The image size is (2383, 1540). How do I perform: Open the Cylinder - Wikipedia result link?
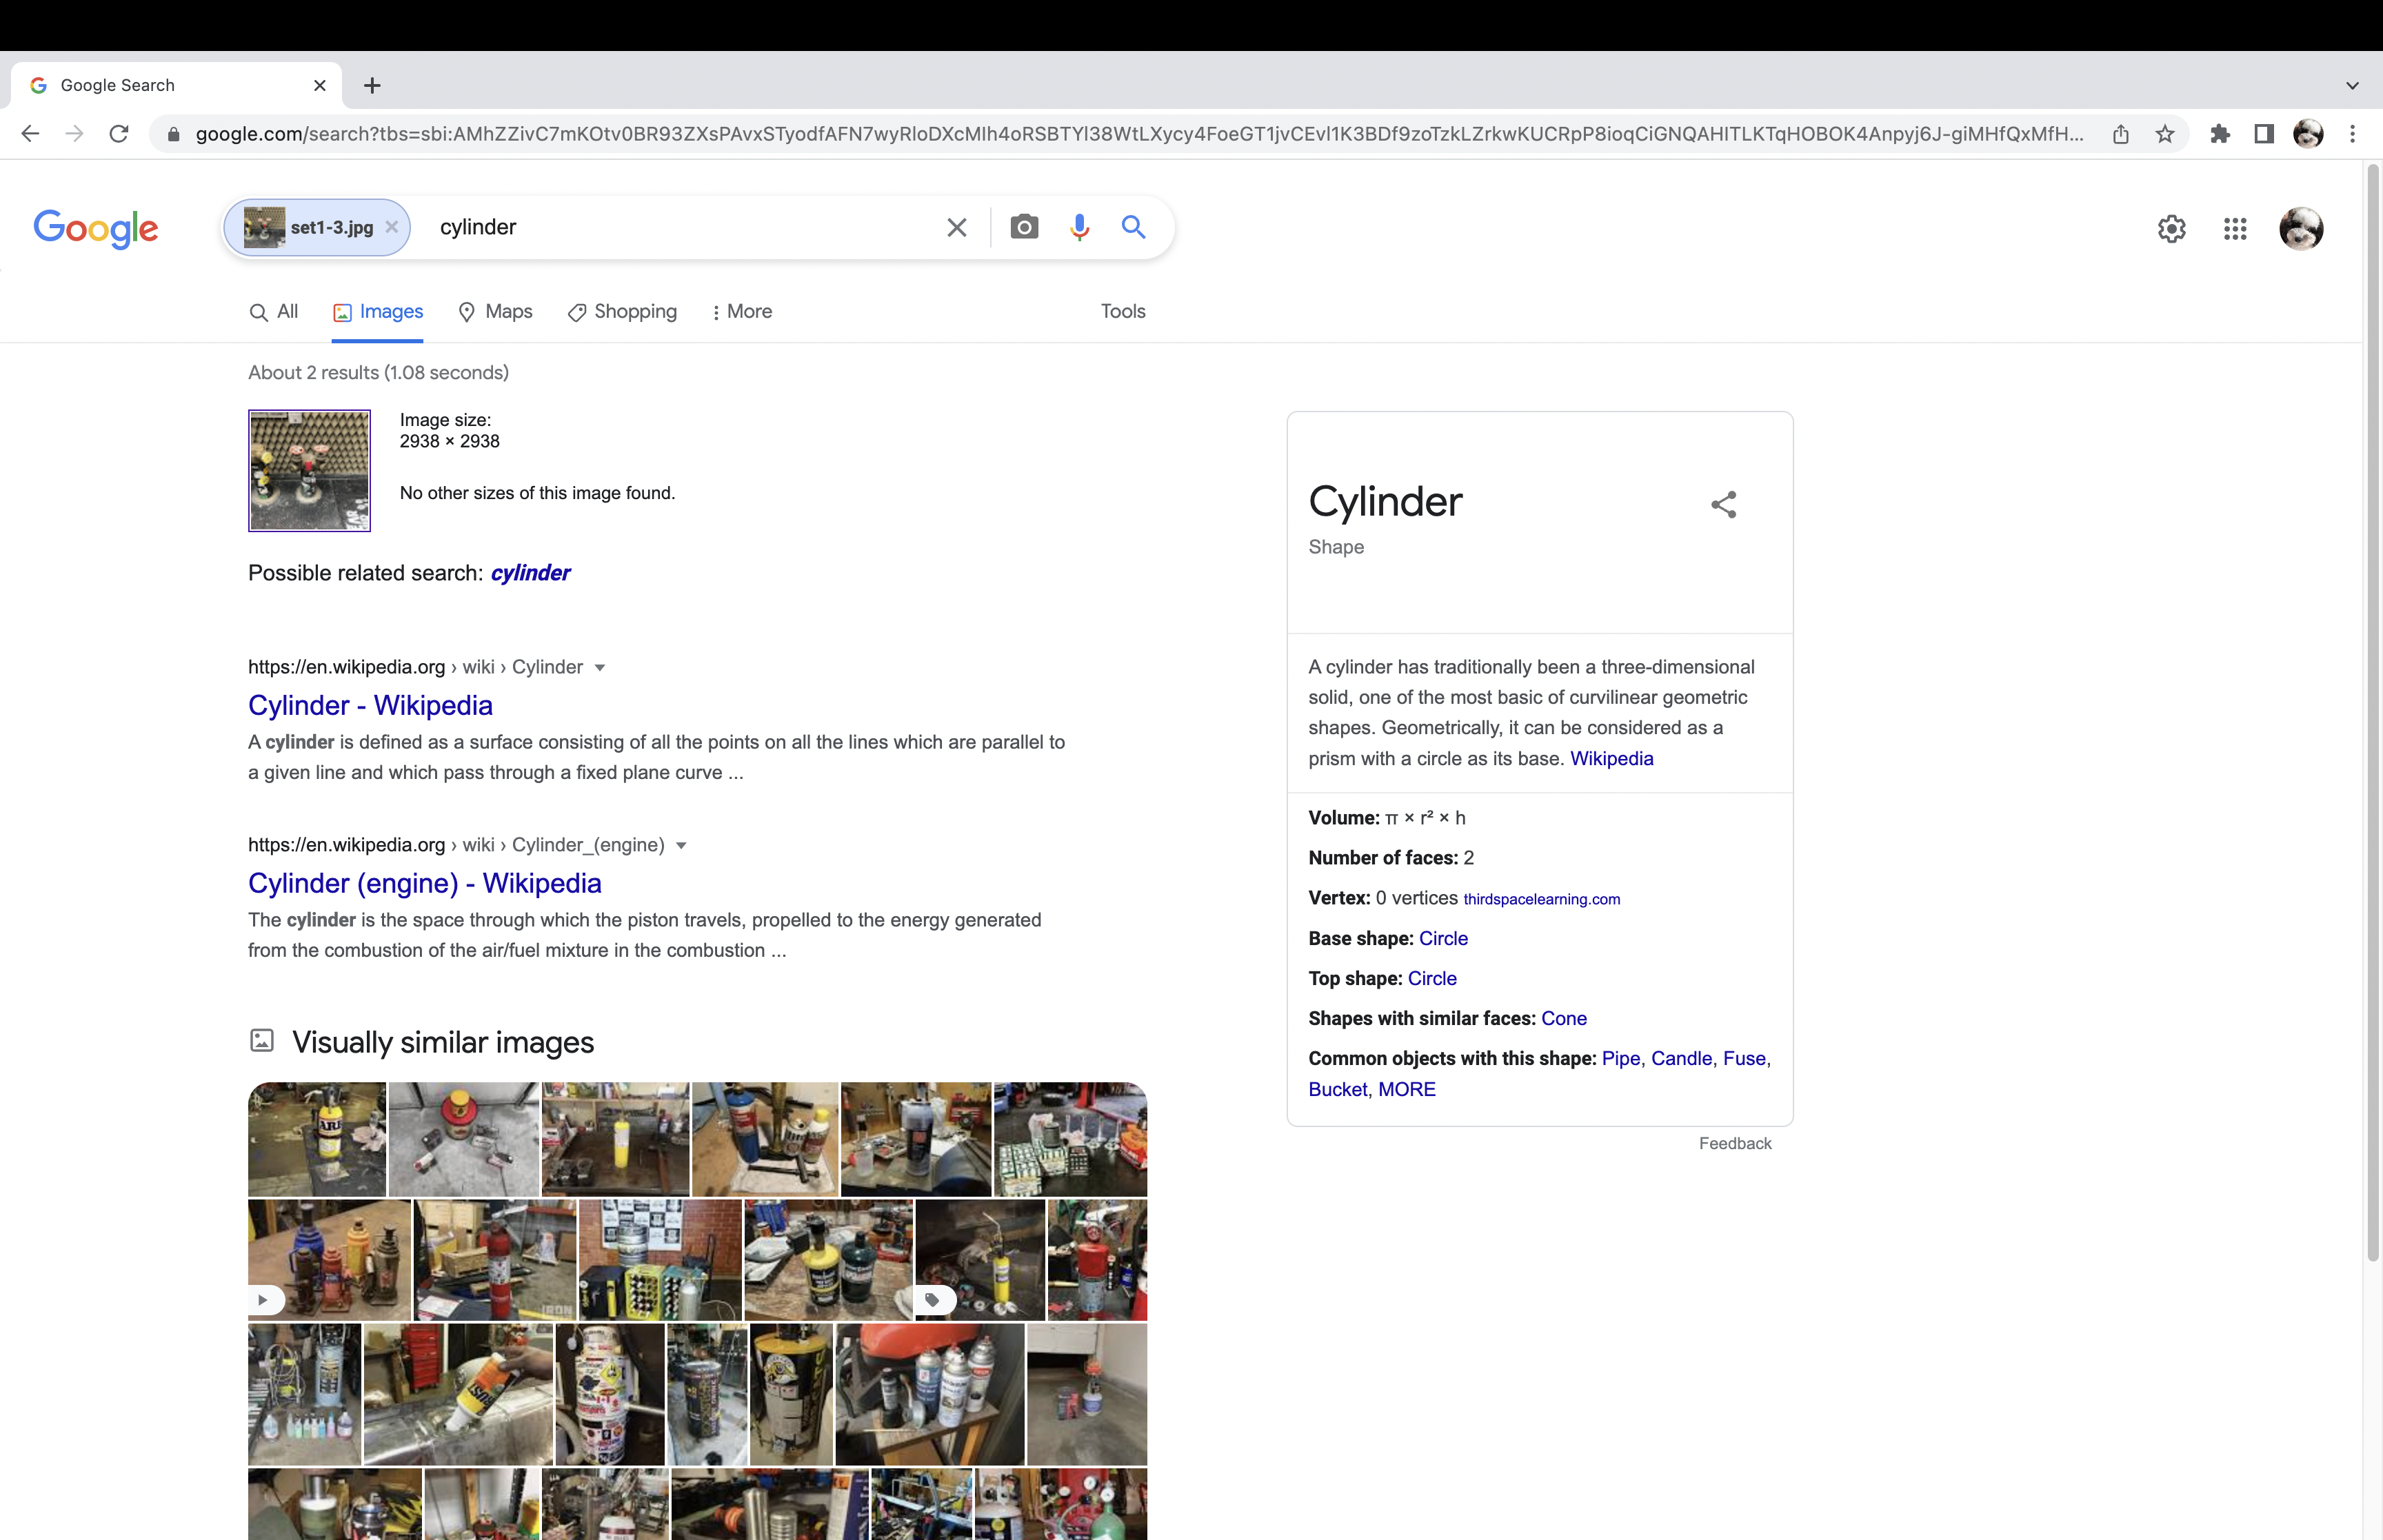point(370,706)
